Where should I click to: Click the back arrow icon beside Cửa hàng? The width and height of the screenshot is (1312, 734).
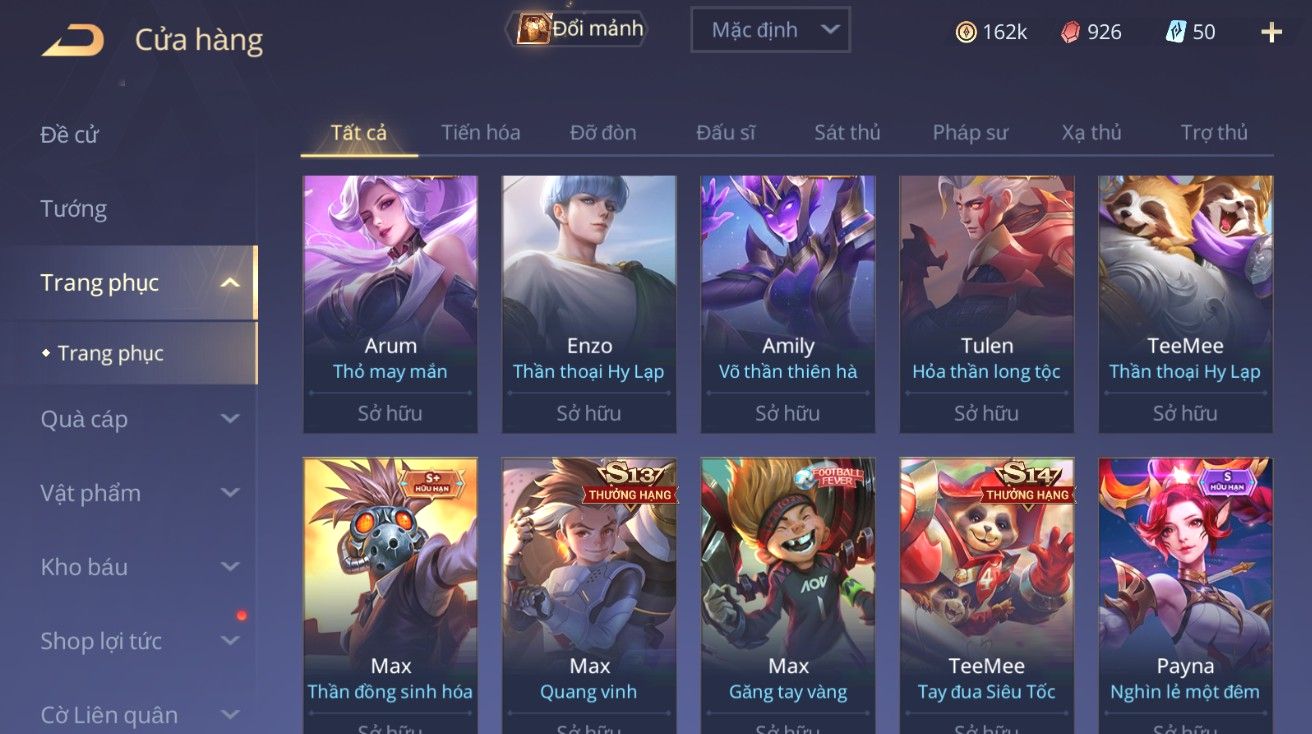pyautogui.click(x=72, y=41)
